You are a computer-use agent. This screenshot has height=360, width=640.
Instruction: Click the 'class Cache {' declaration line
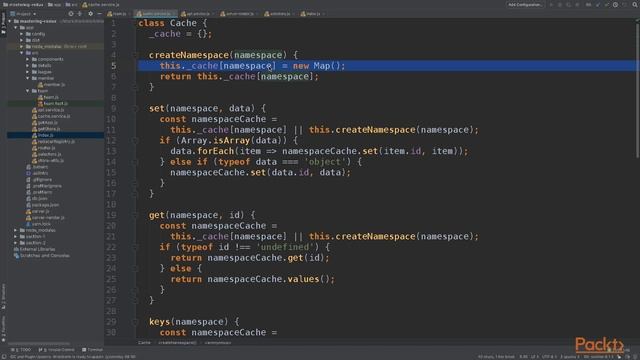click(172, 23)
